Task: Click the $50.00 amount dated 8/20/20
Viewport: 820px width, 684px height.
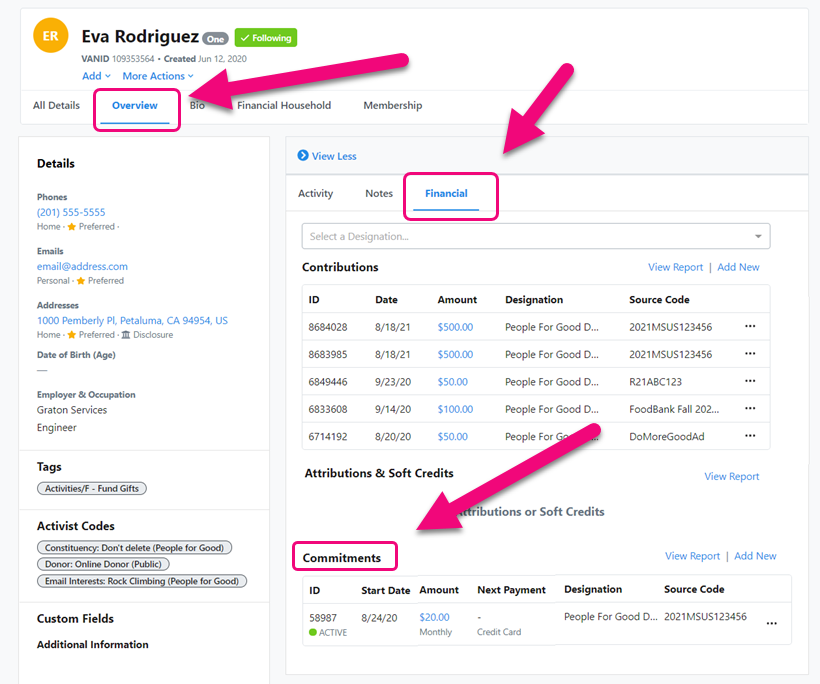Action: [452, 436]
